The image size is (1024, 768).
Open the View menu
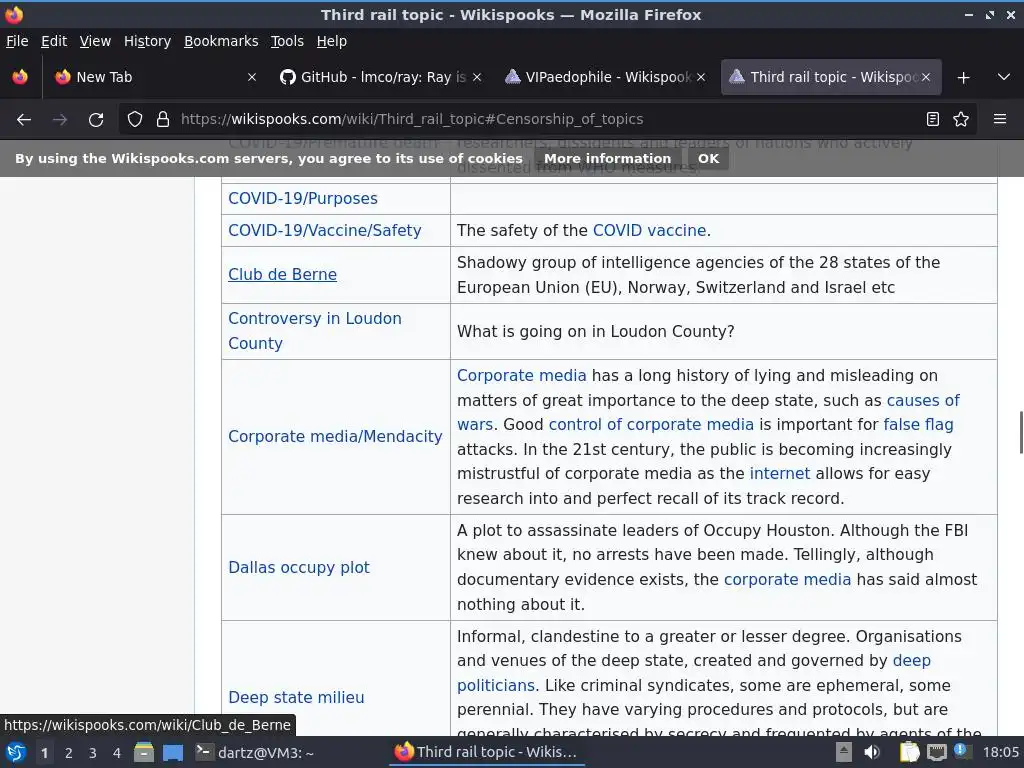pyautogui.click(x=95, y=41)
